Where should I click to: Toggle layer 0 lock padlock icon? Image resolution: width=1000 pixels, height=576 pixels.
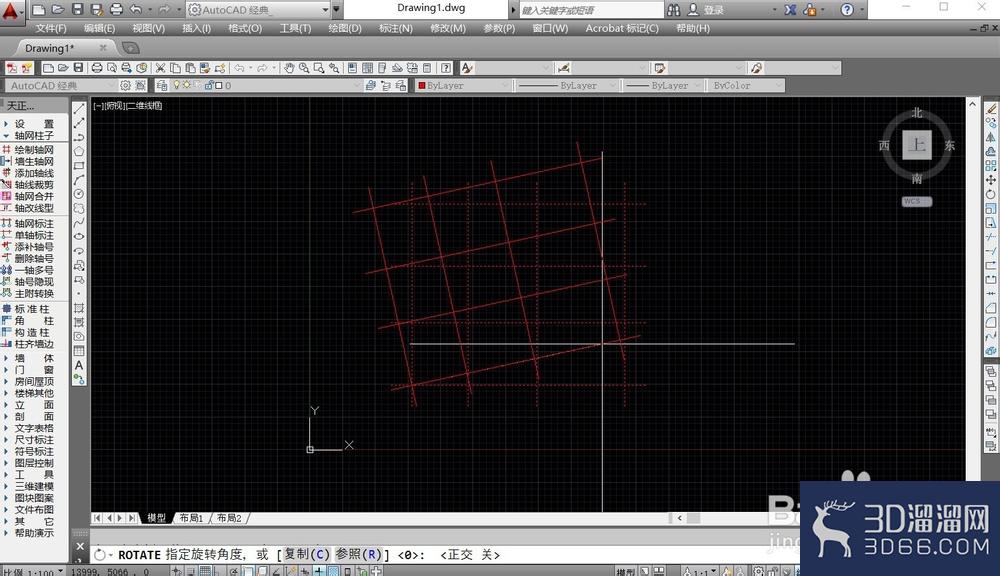[209, 85]
